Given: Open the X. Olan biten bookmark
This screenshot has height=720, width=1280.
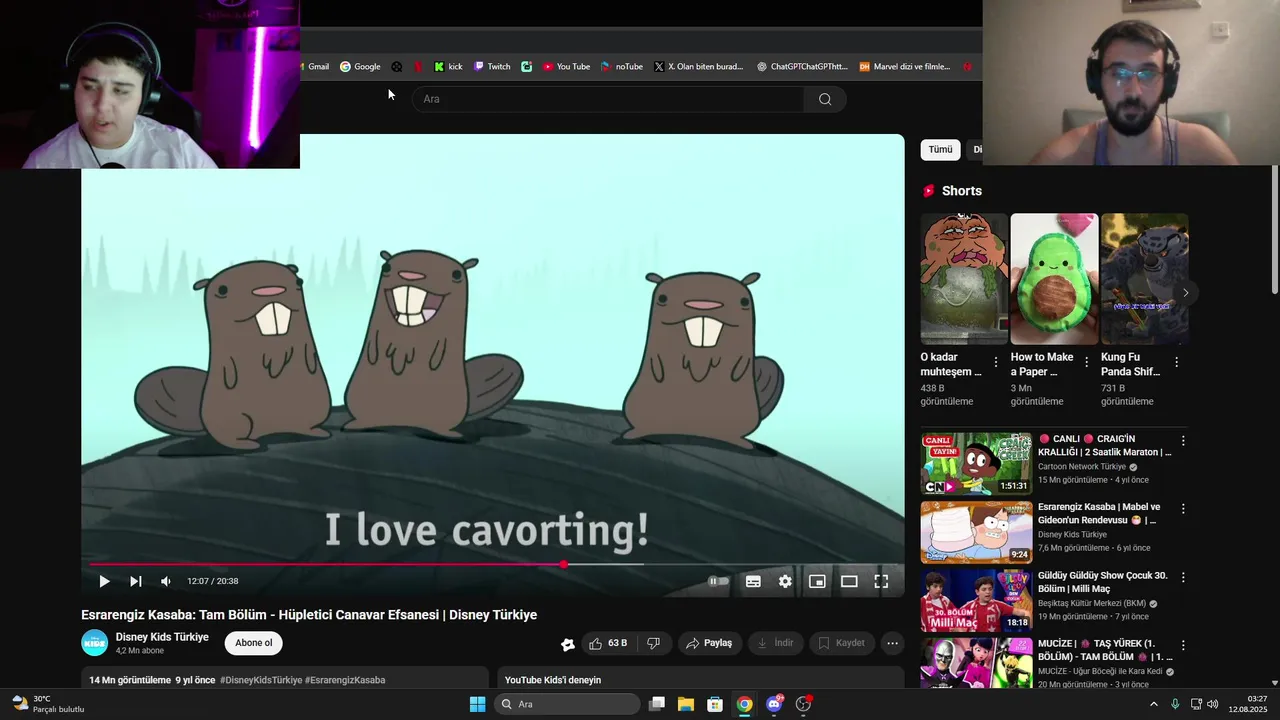Looking at the screenshot, I should click(698, 67).
